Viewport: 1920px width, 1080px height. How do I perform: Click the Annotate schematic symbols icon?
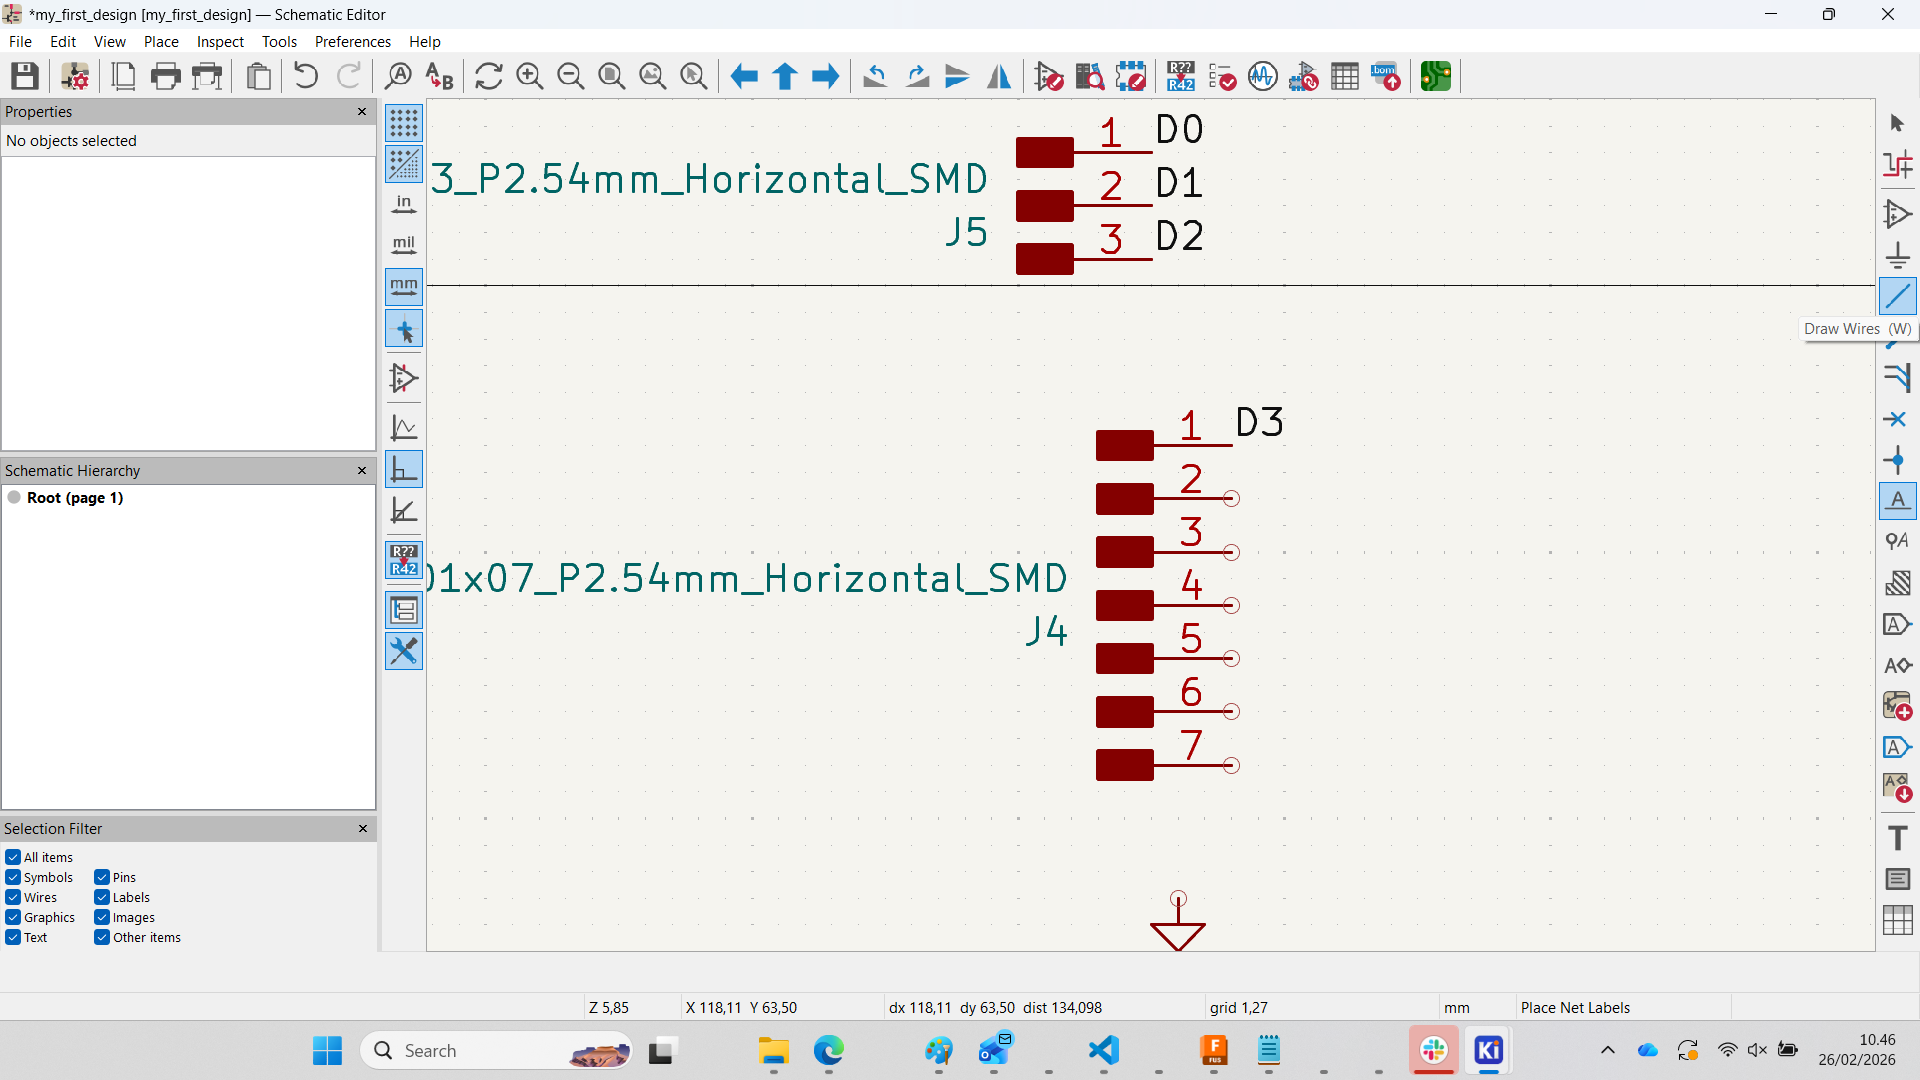(1181, 76)
